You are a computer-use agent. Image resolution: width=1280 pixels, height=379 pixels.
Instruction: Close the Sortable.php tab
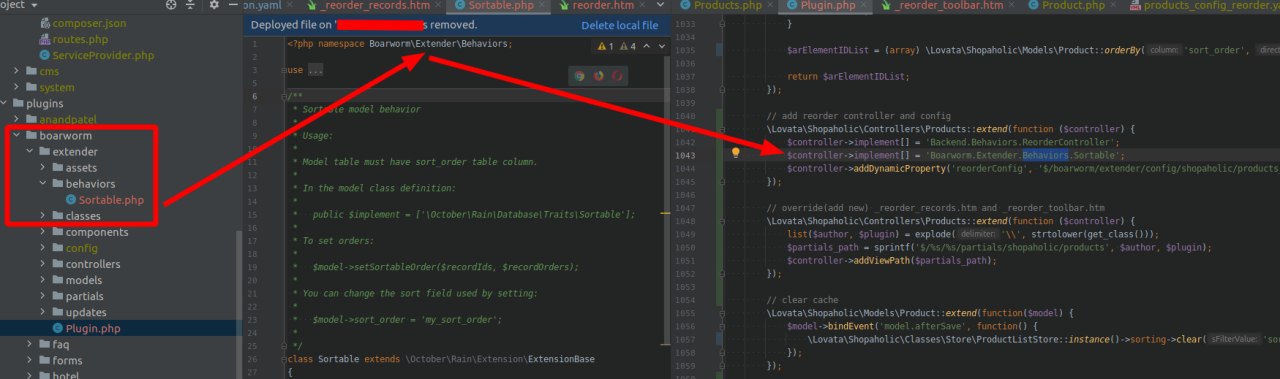[x=542, y=5]
